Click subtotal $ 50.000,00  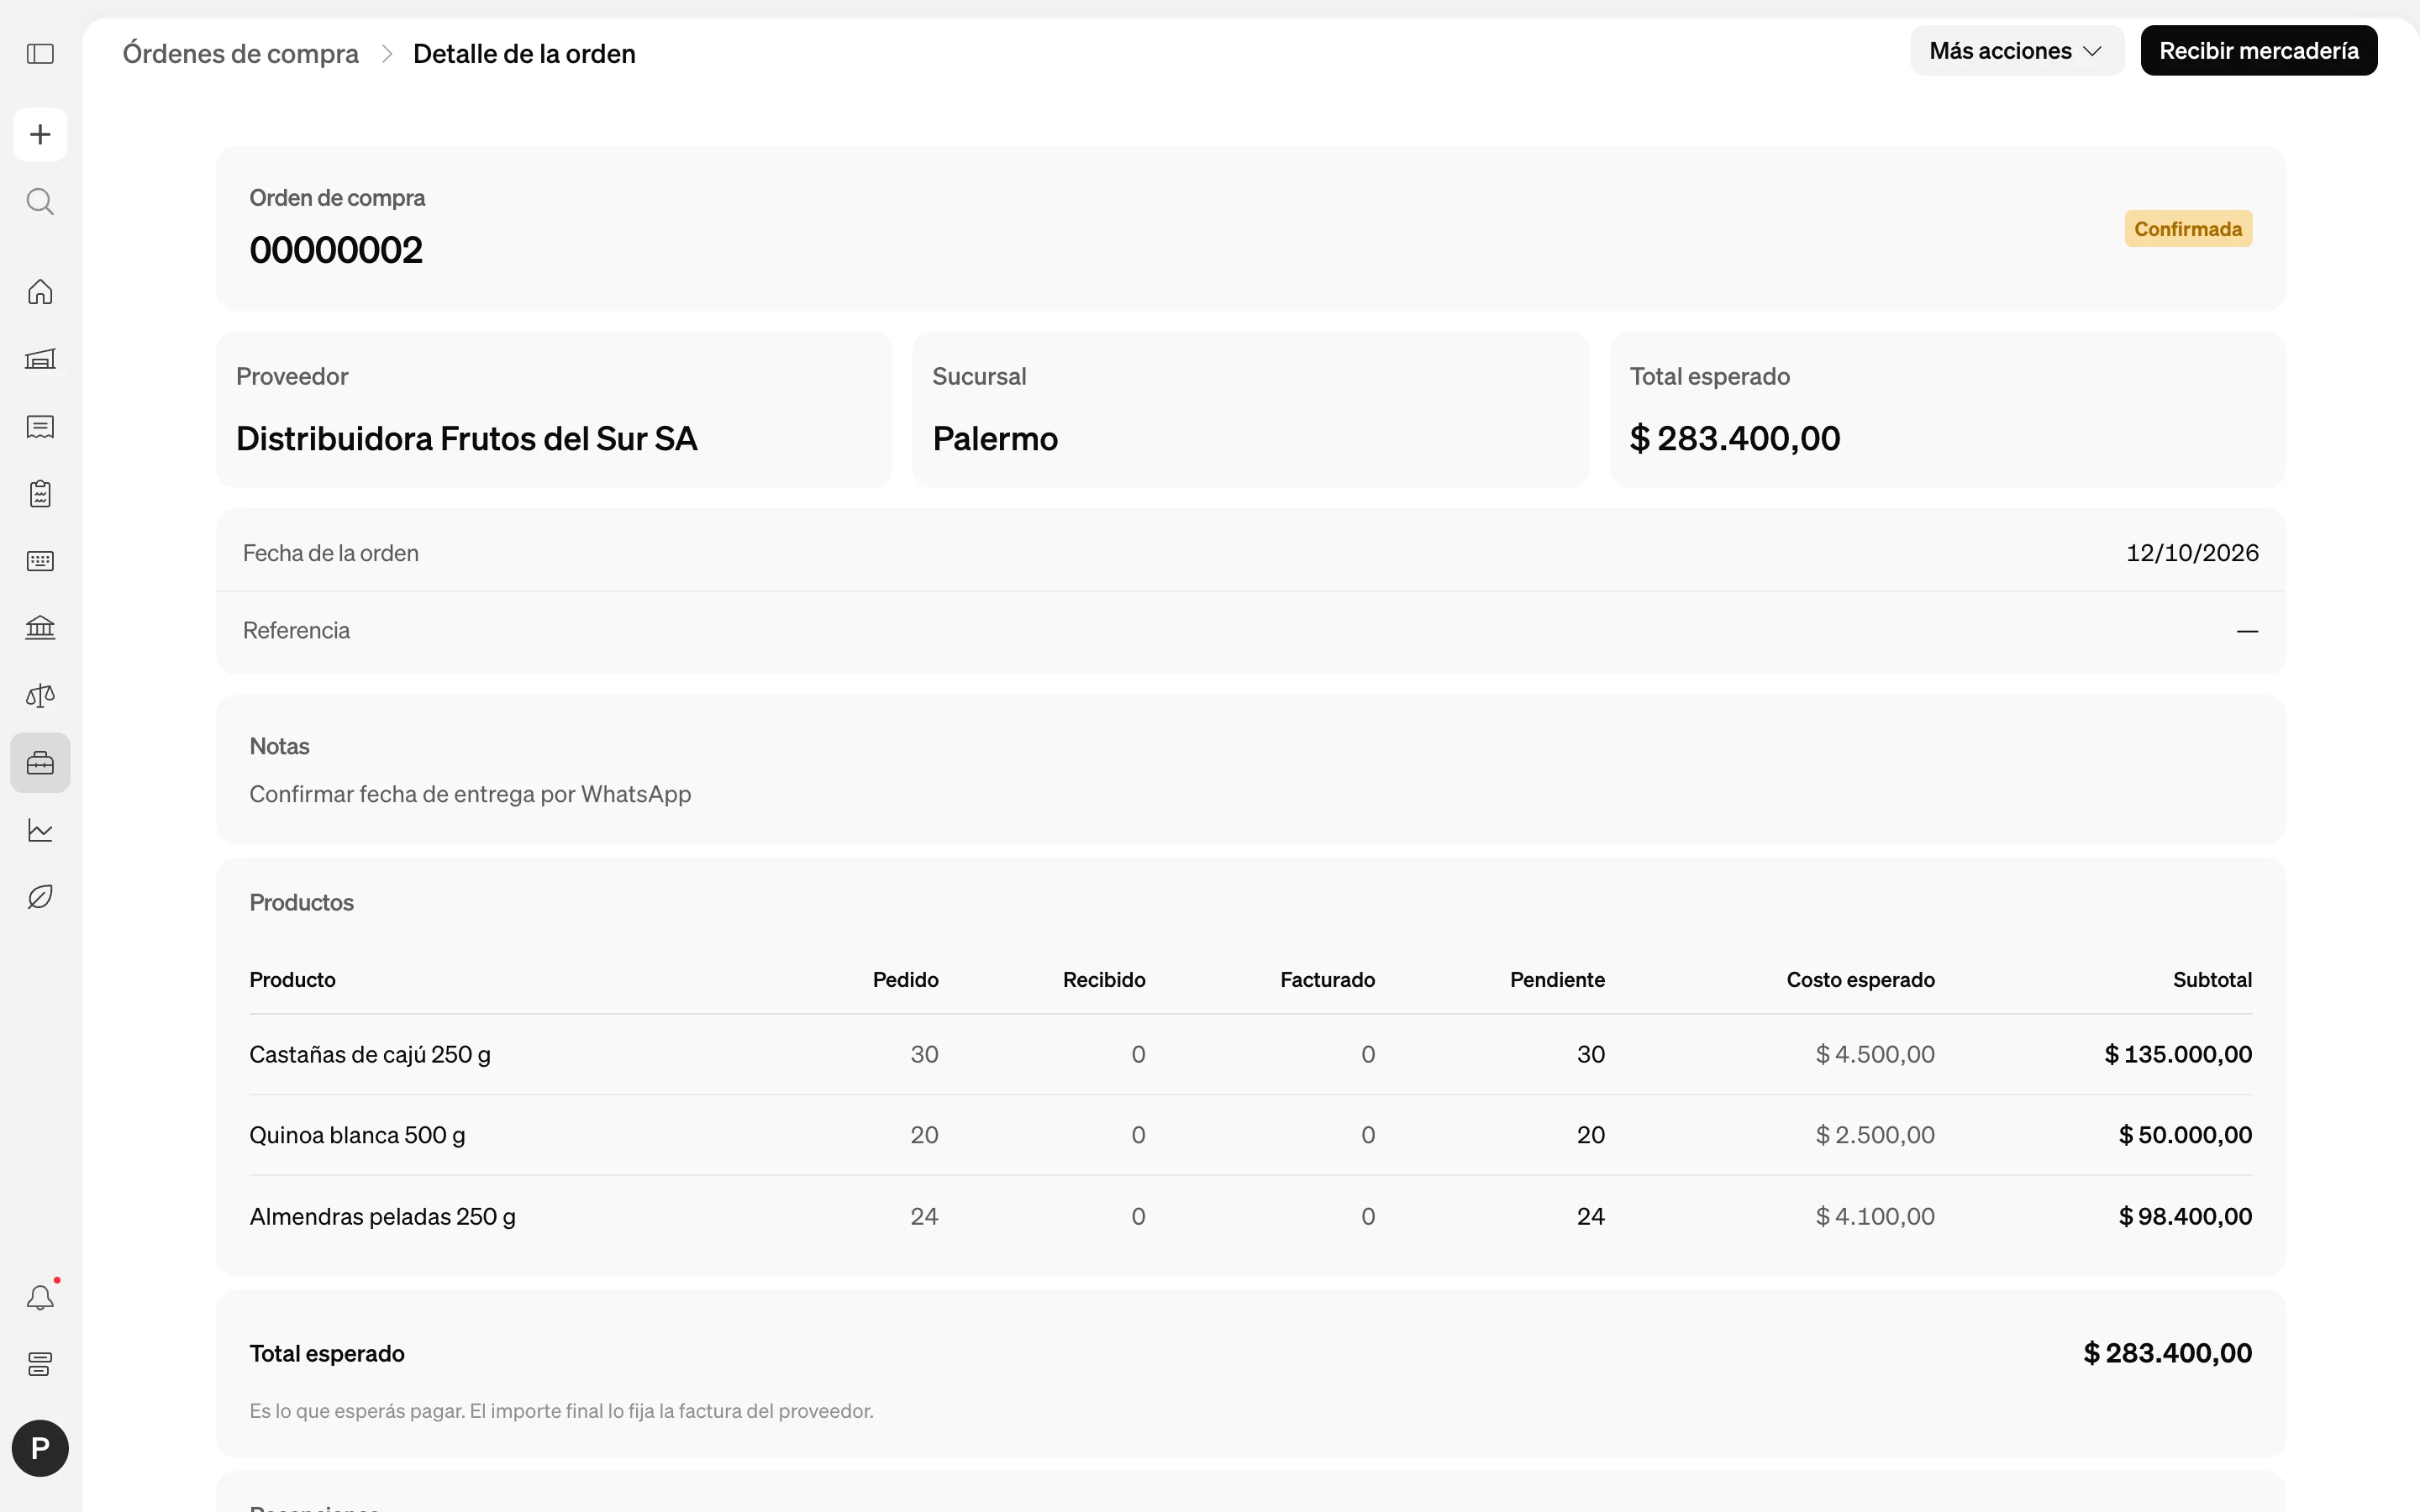coord(2185,1135)
